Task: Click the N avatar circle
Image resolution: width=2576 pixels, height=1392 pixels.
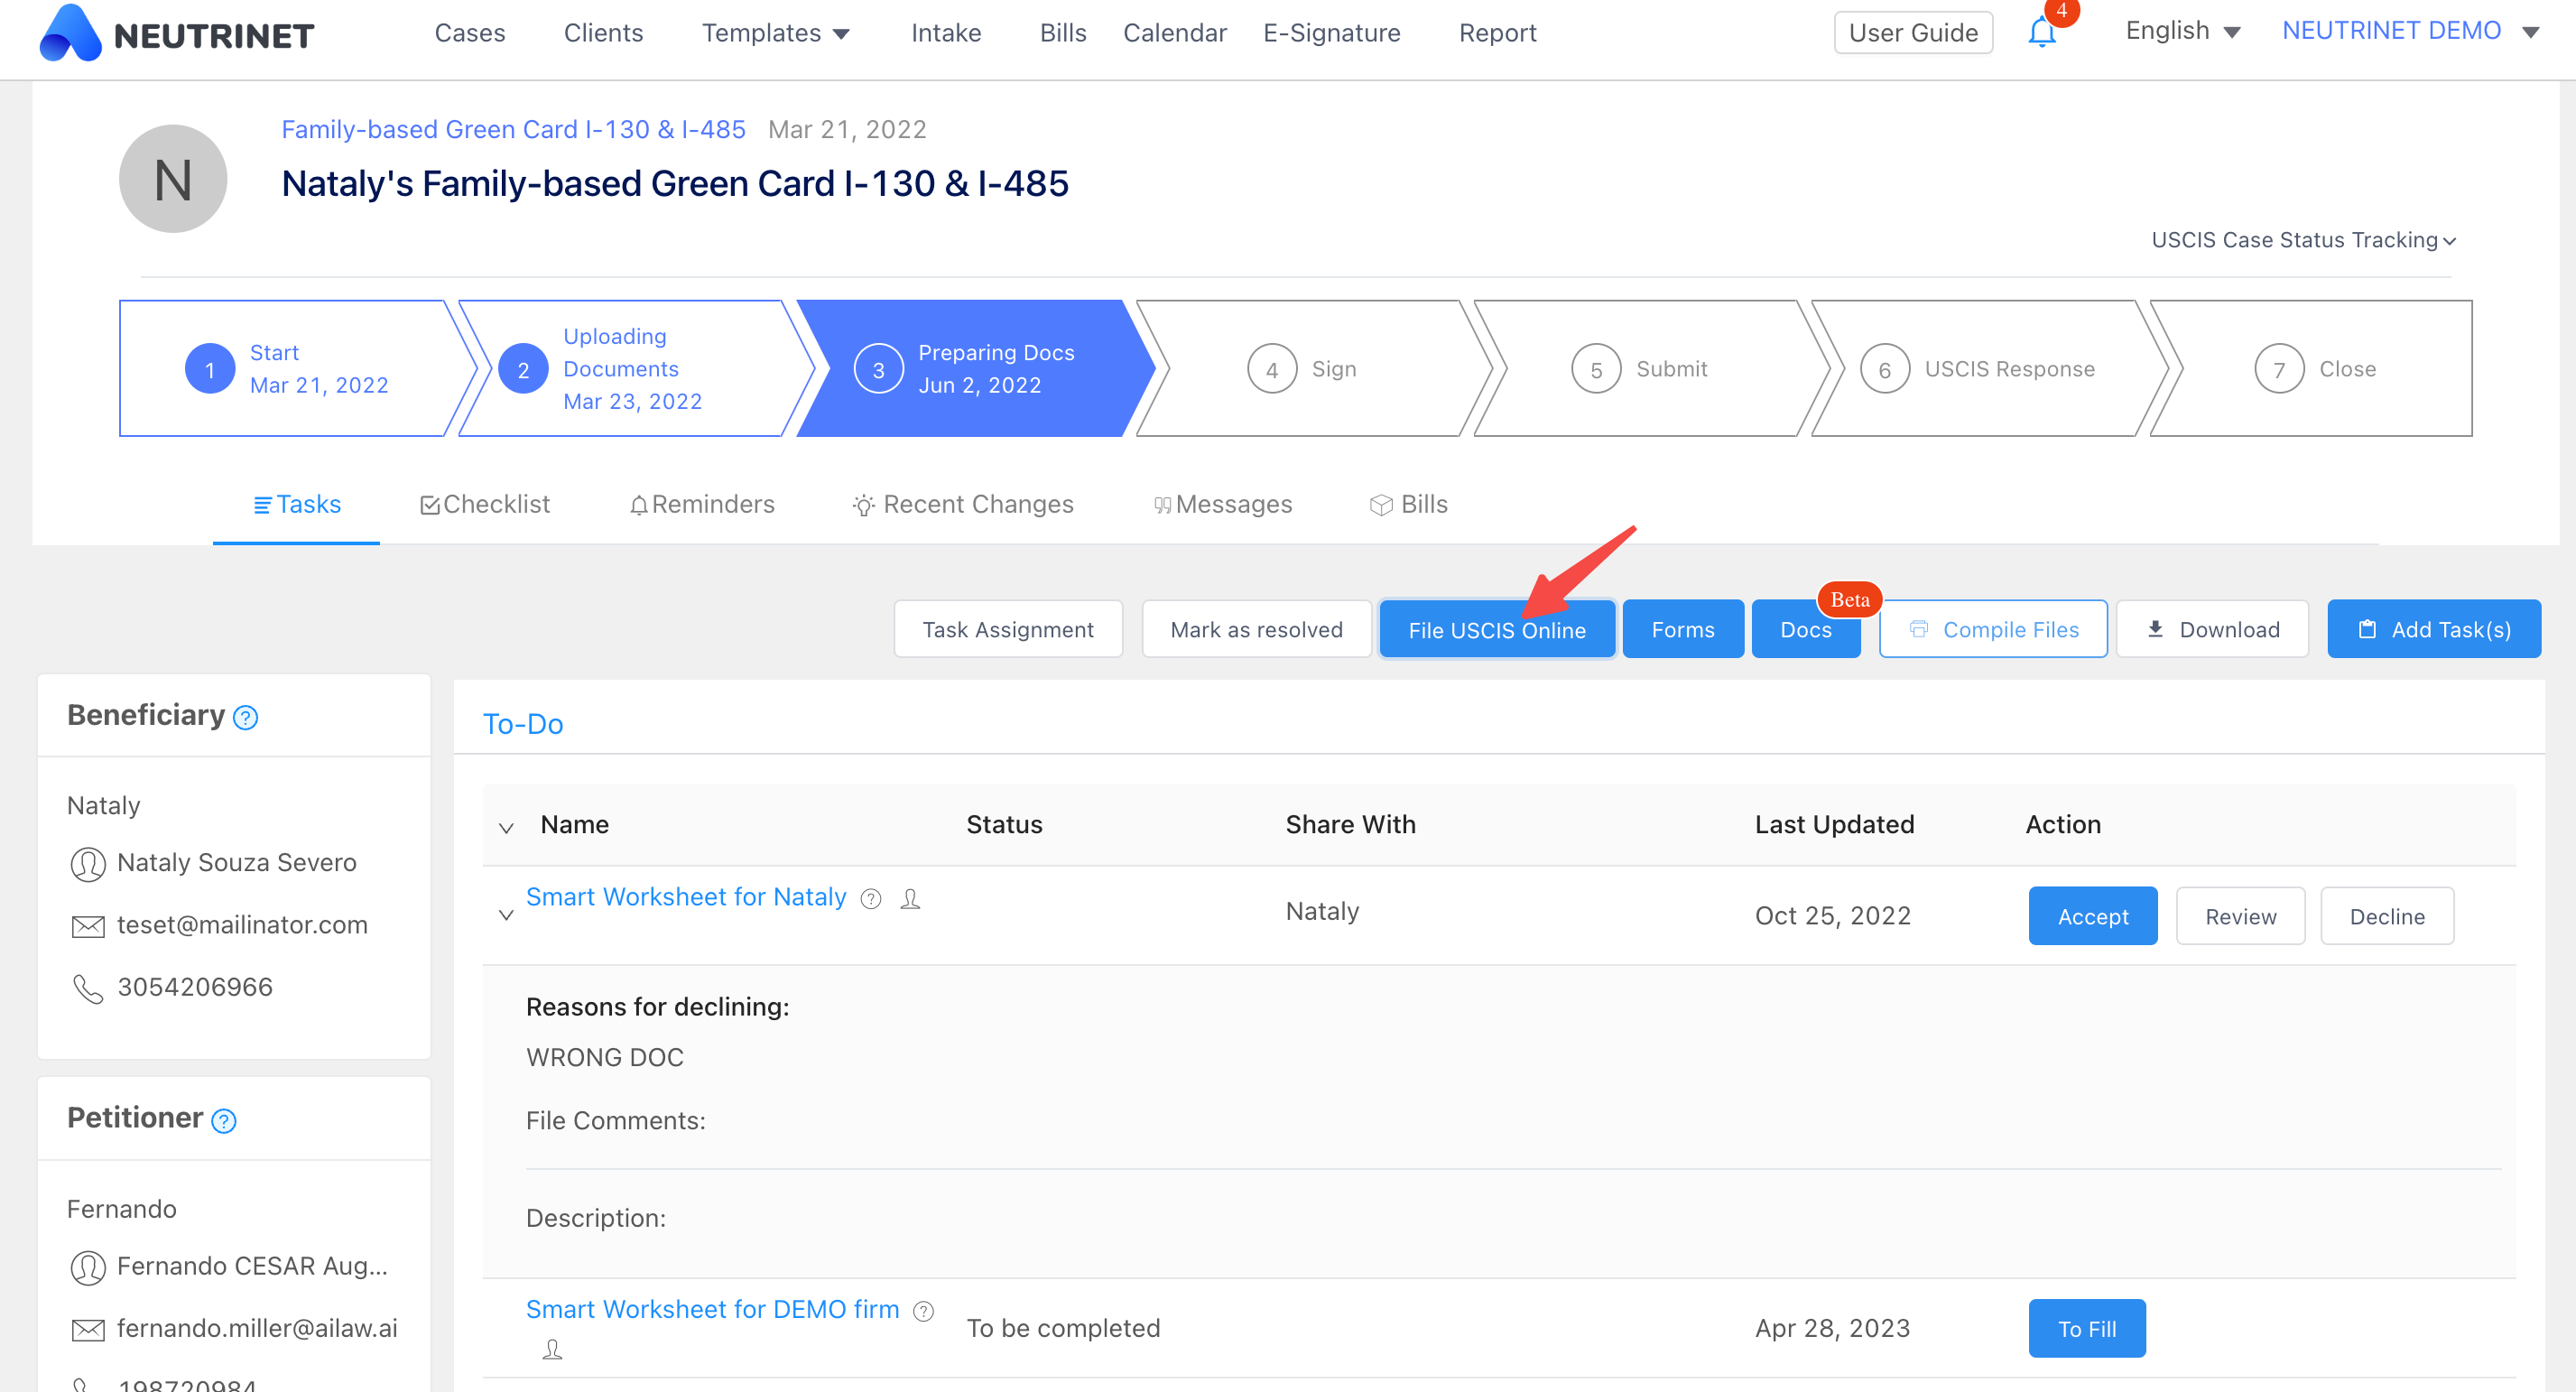Action: (x=173, y=180)
